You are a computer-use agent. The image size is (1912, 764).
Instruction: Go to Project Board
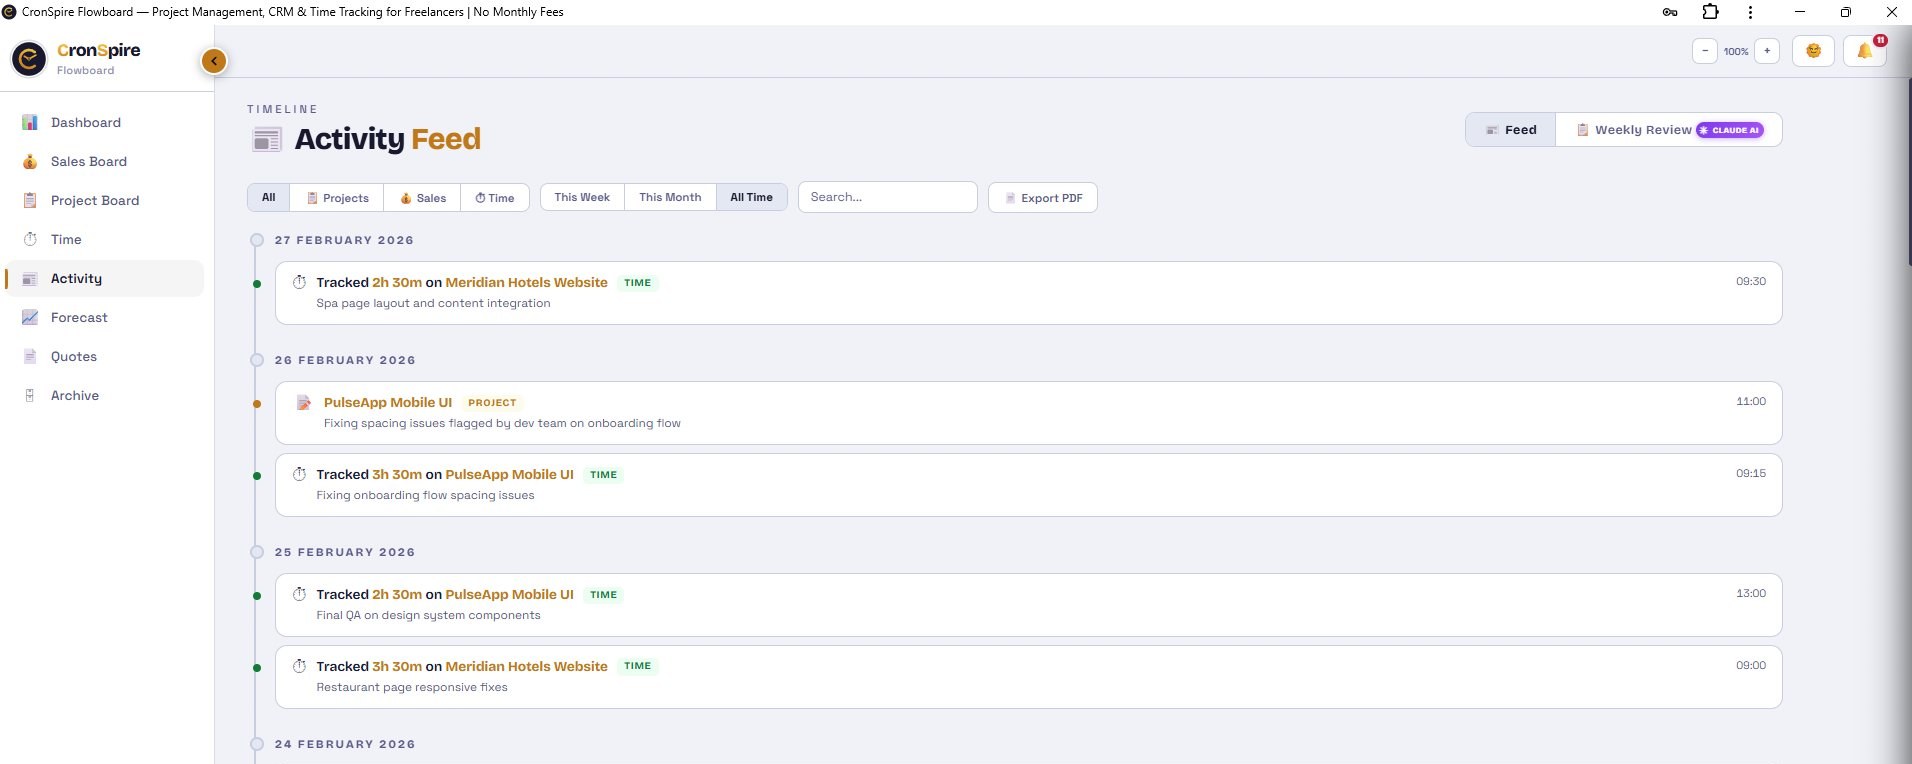(104, 200)
